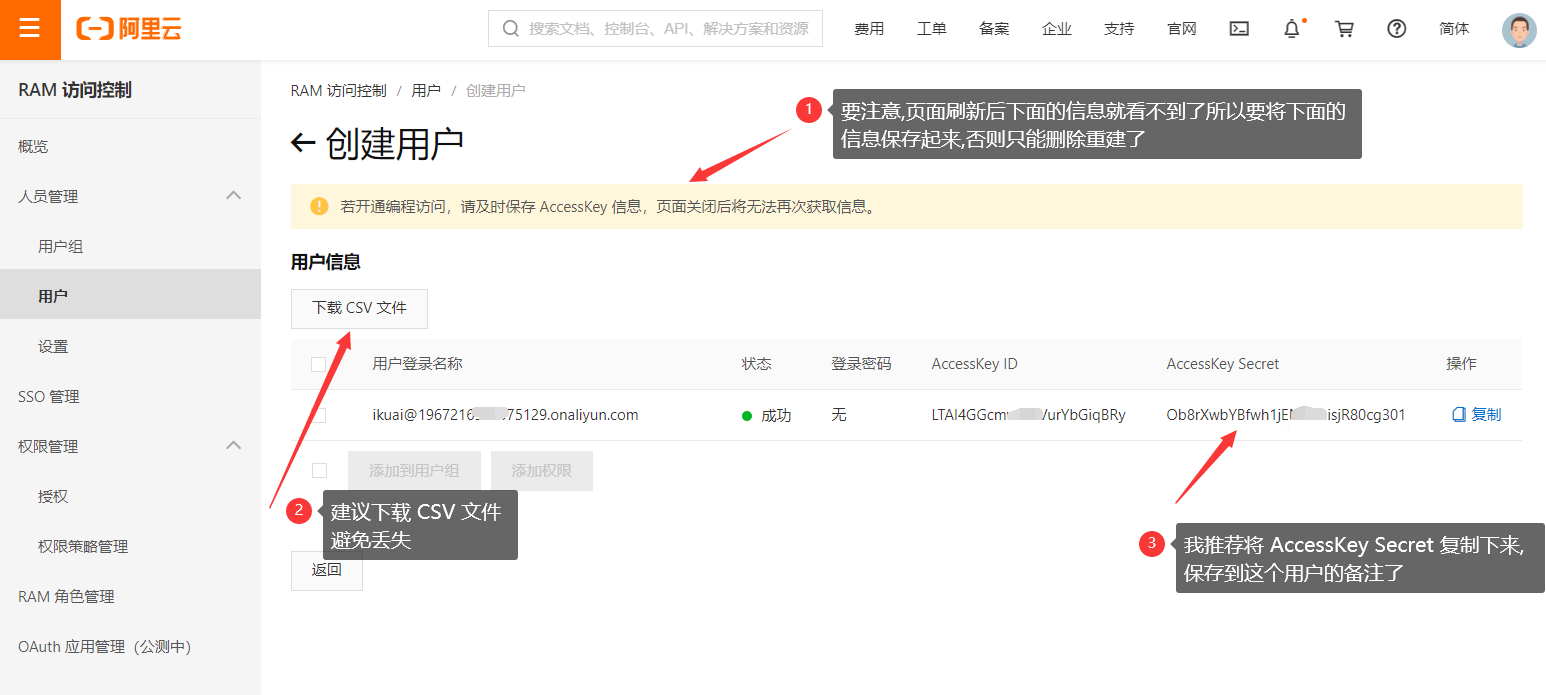Open the hamburger menu in the orange corner
1546x695 pixels.
click(x=30, y=29)
